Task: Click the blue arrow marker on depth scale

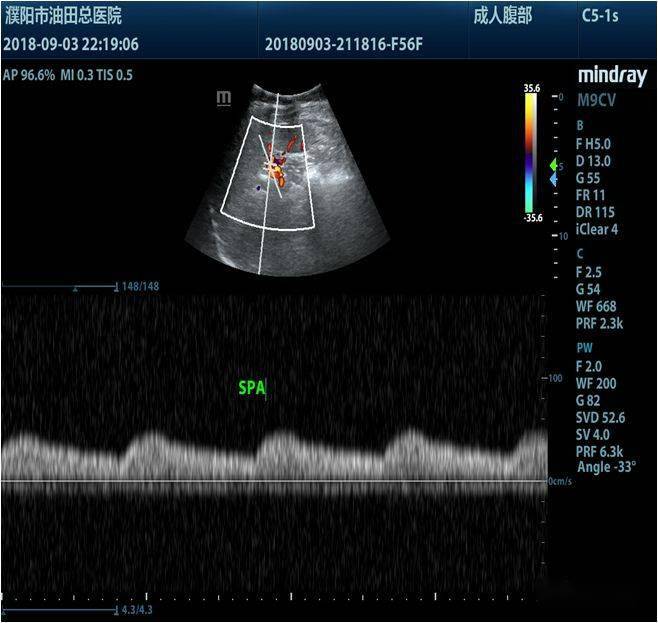Action: [555, 178]
